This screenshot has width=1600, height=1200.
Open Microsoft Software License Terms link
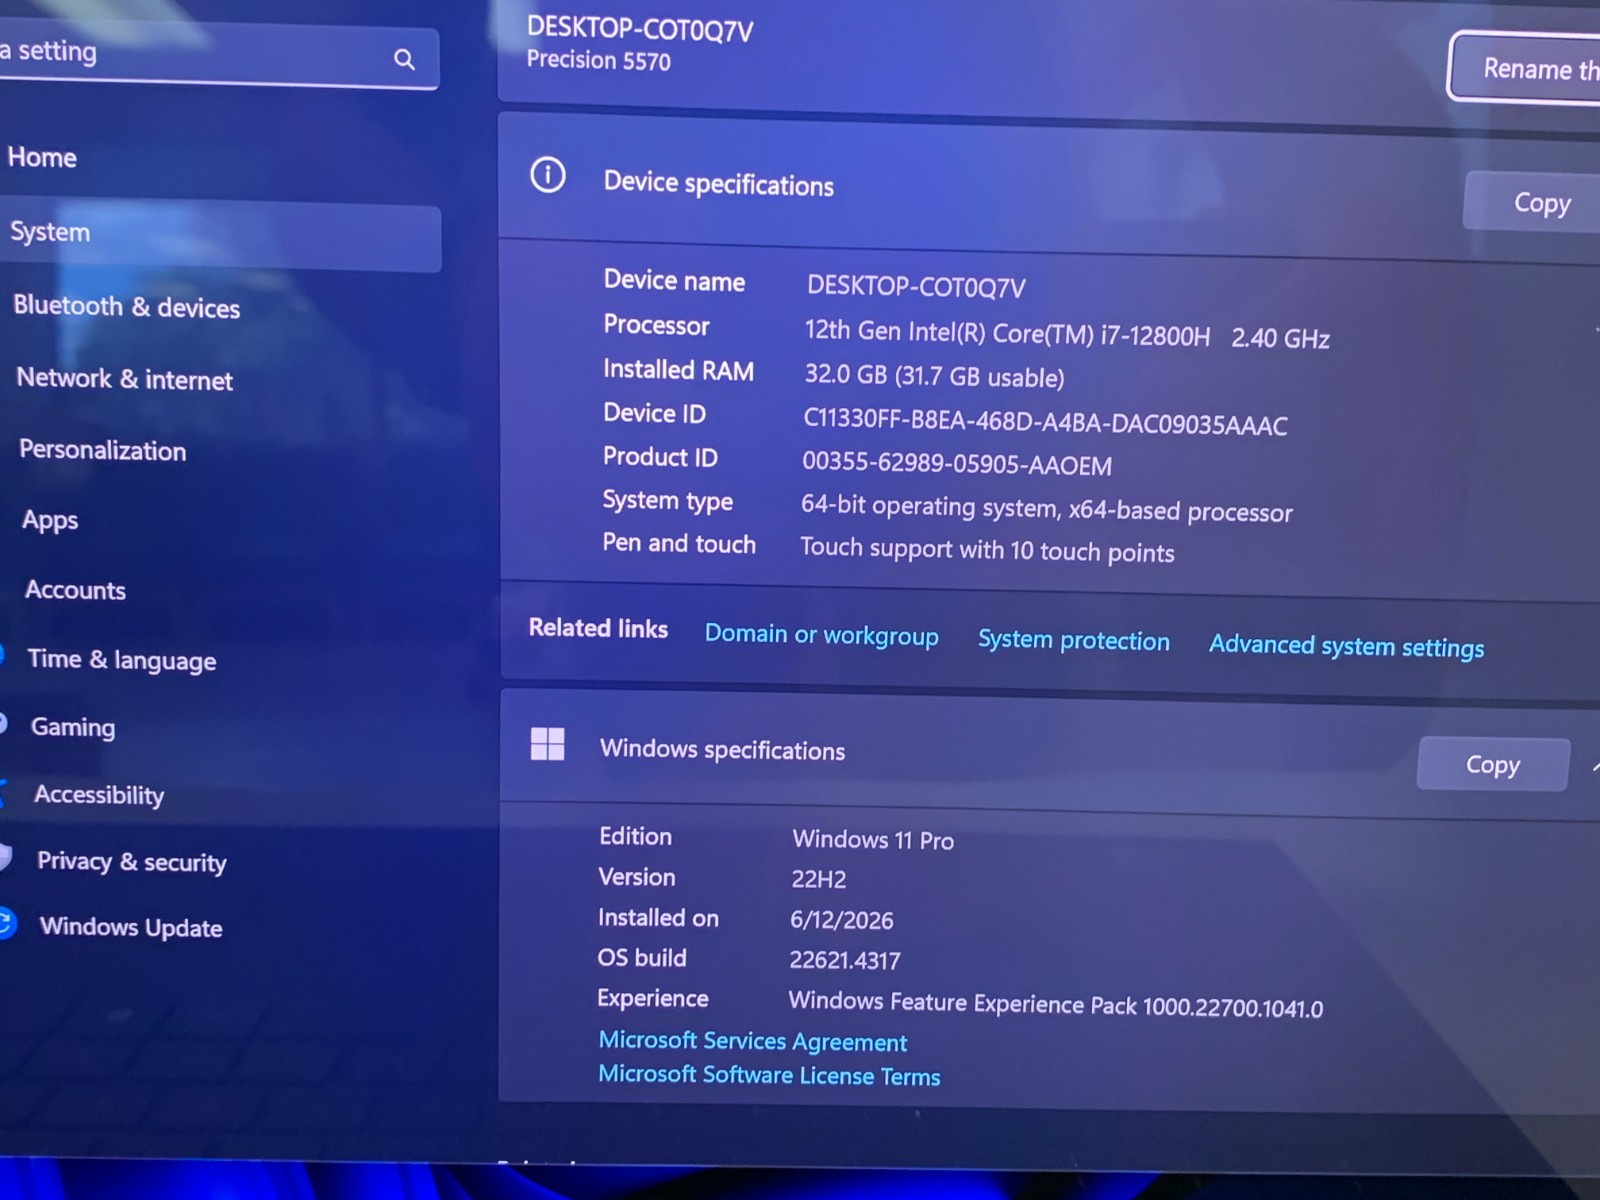coord(769,1075)
